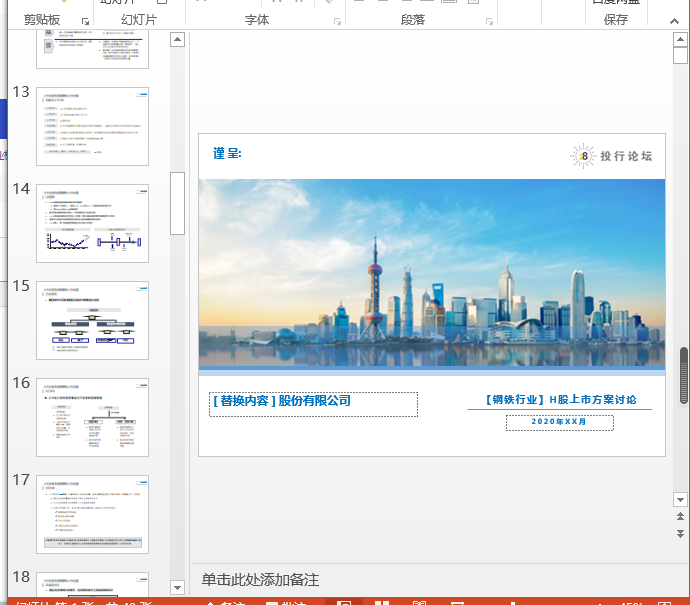Click the 2020年XX月 date text box
This screenshot has height=605, width=690.
(560, 422)
